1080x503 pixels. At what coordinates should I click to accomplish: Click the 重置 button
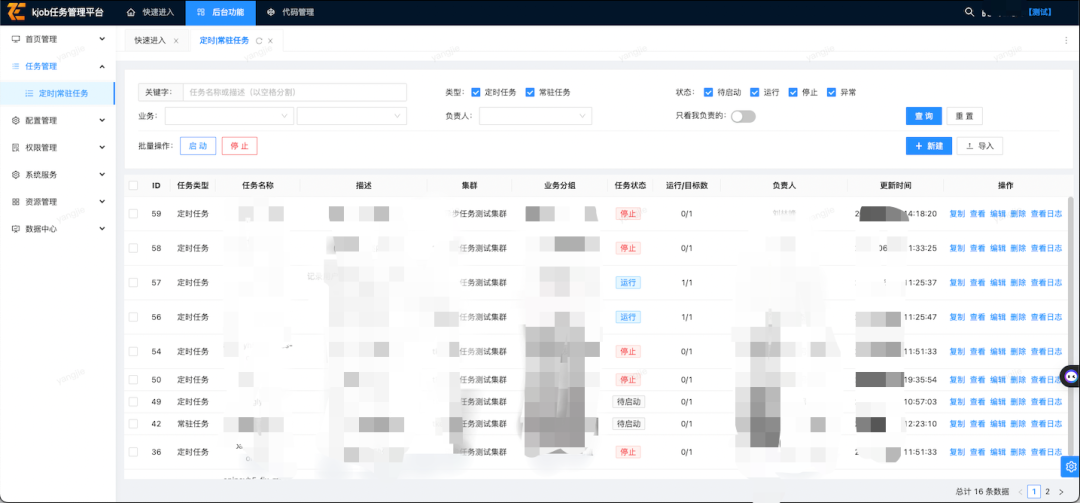tap(964, 116)
